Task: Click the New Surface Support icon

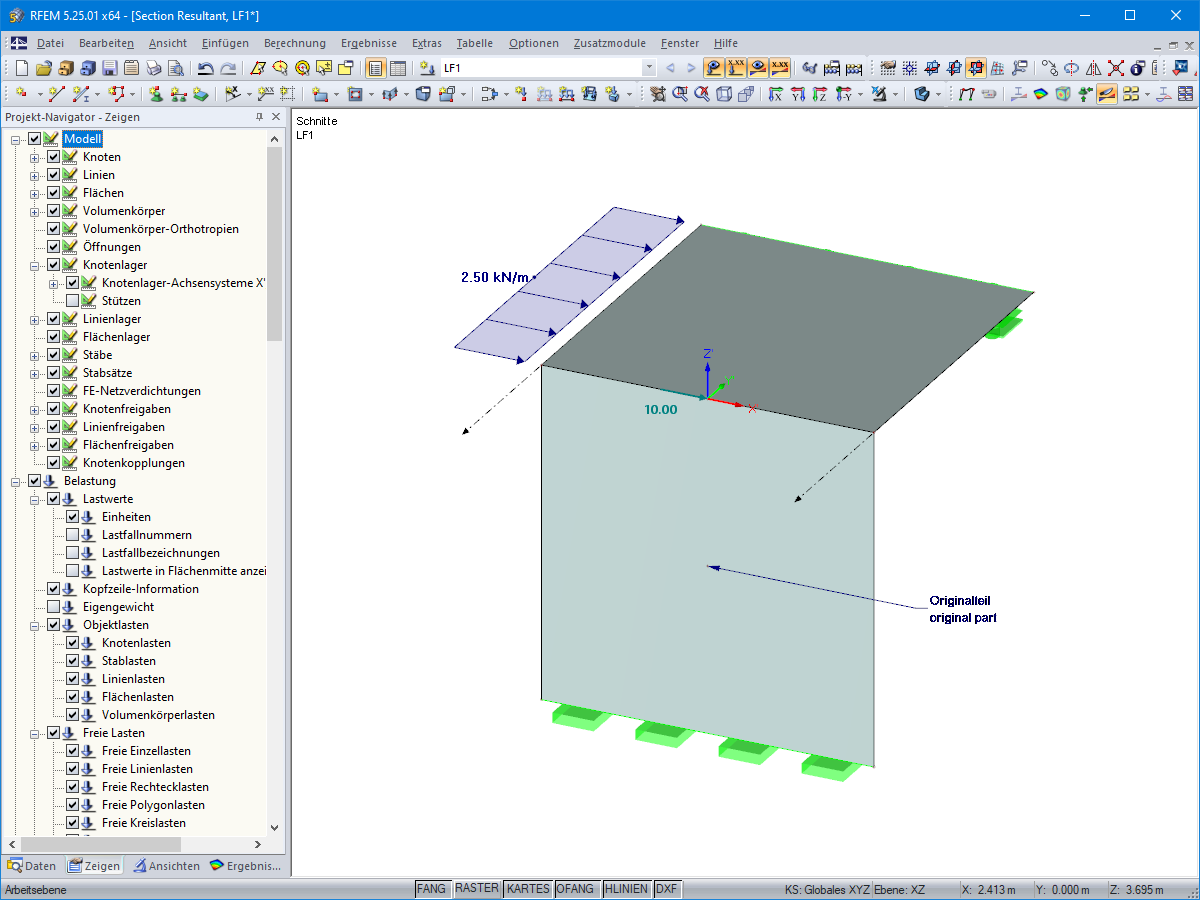Action: (x=201, y=93)
